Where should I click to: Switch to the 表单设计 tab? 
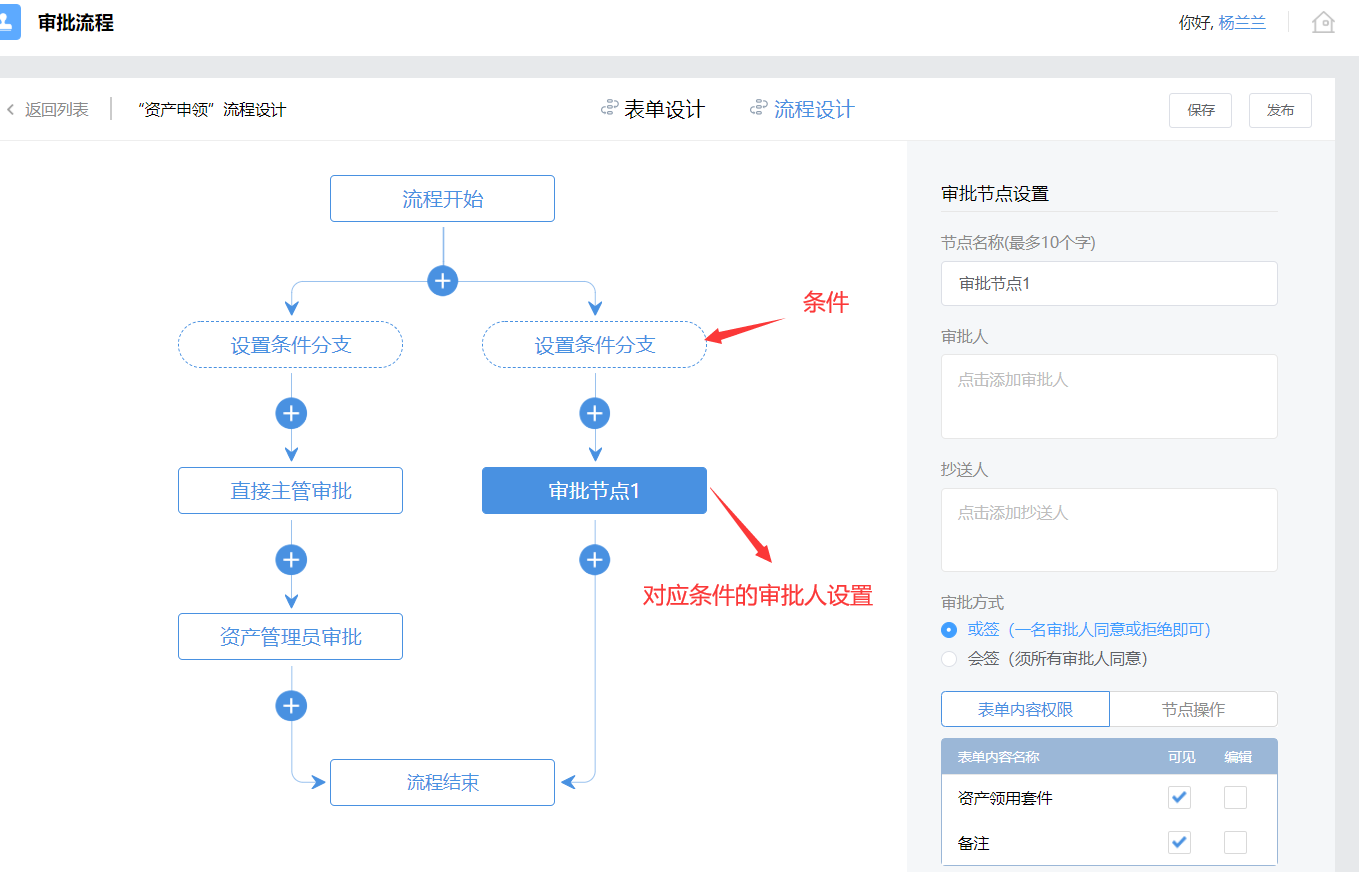pyautogui.click(x=653, y=110)
